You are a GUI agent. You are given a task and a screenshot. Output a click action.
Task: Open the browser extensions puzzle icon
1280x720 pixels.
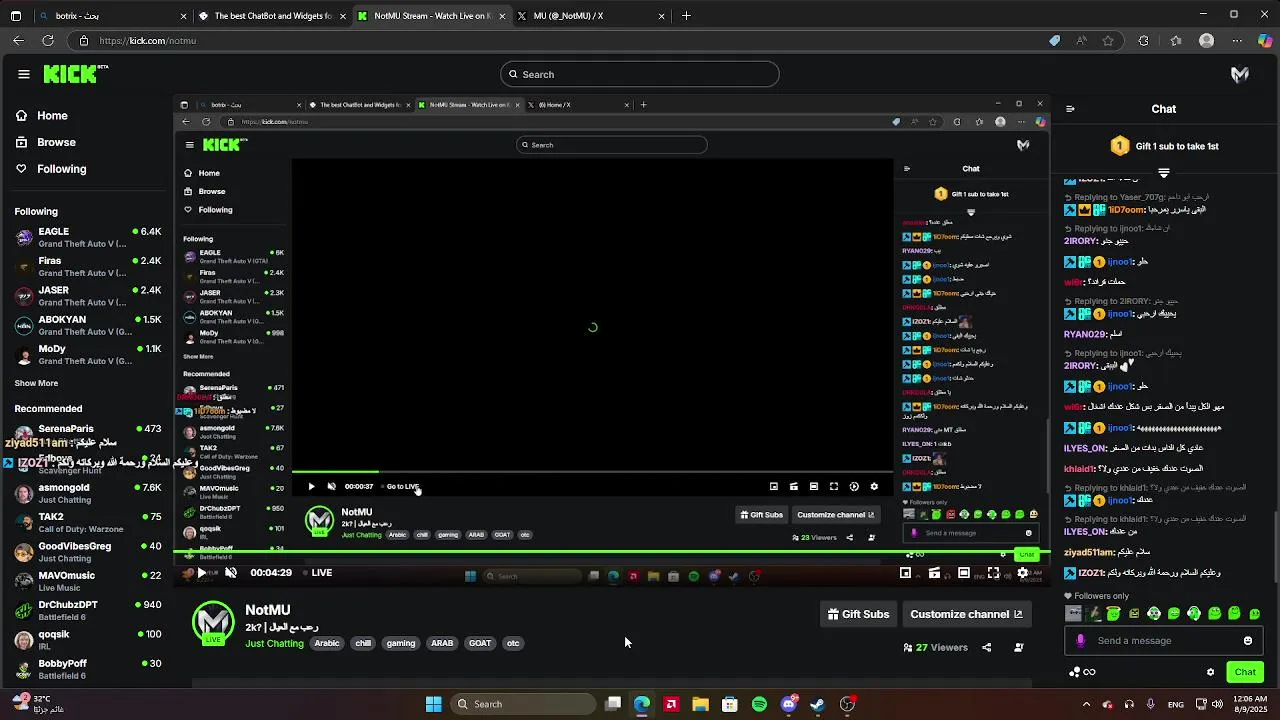[x=1144, y=41]
